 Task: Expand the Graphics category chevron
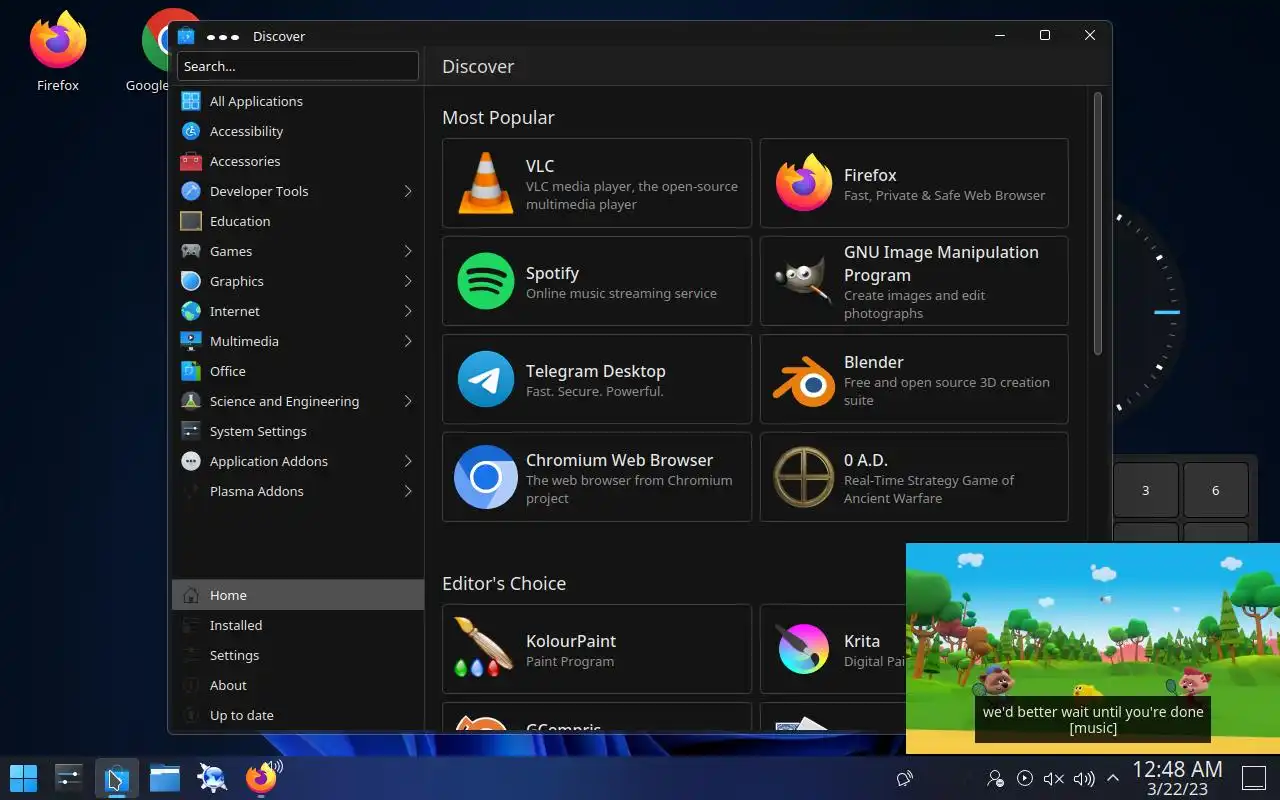coord(408,281)
